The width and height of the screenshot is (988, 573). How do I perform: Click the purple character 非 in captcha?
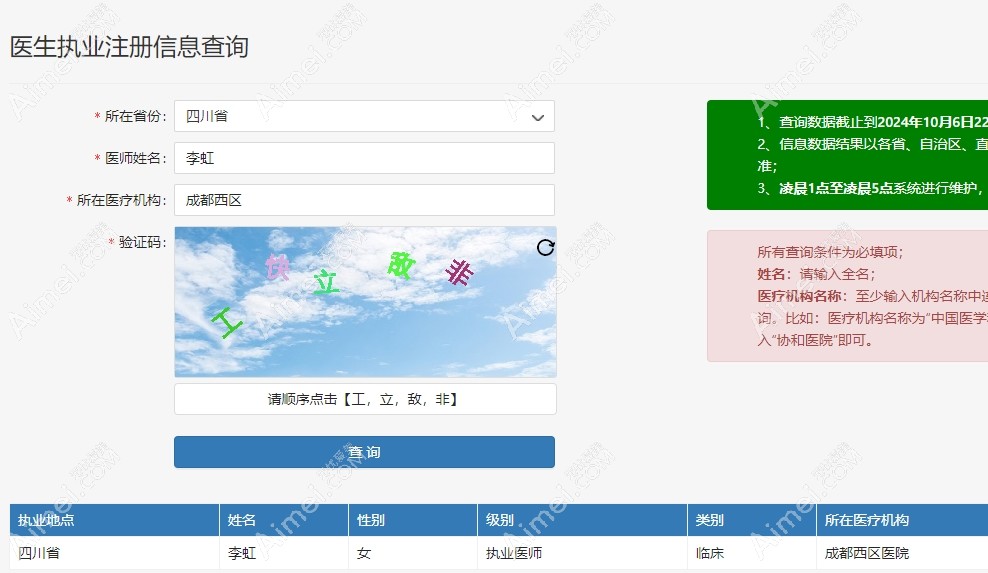(x=459, y=273)
